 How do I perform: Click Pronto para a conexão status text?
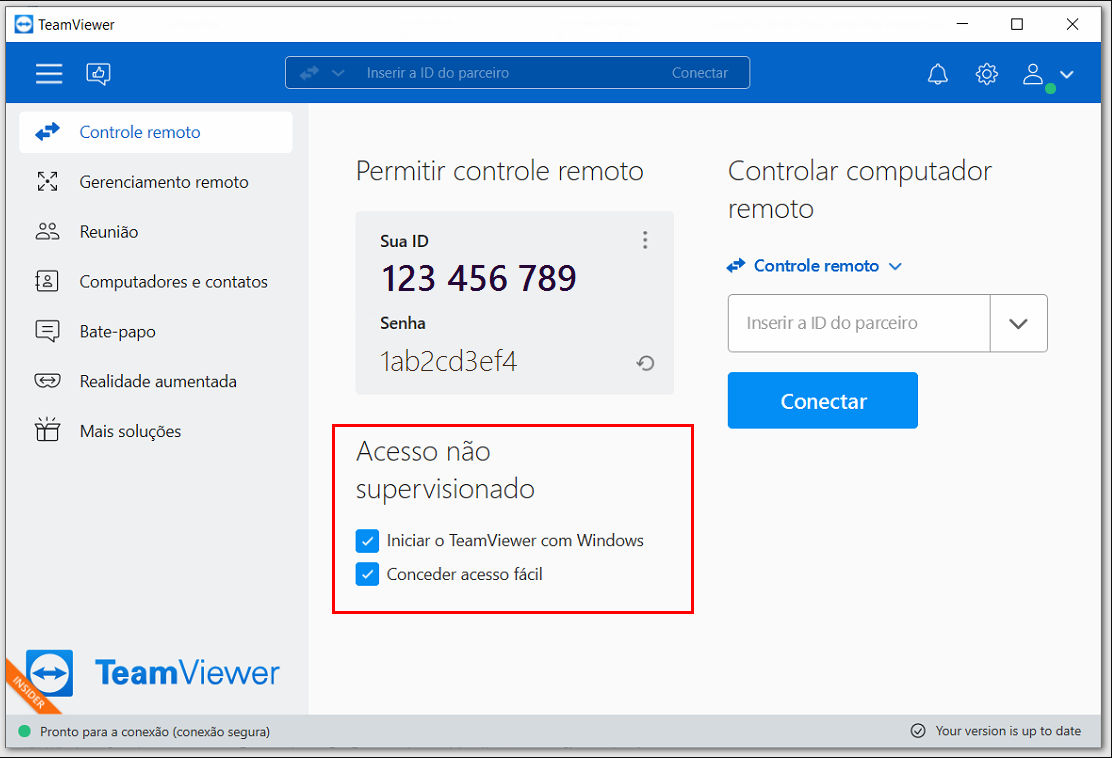155,732
